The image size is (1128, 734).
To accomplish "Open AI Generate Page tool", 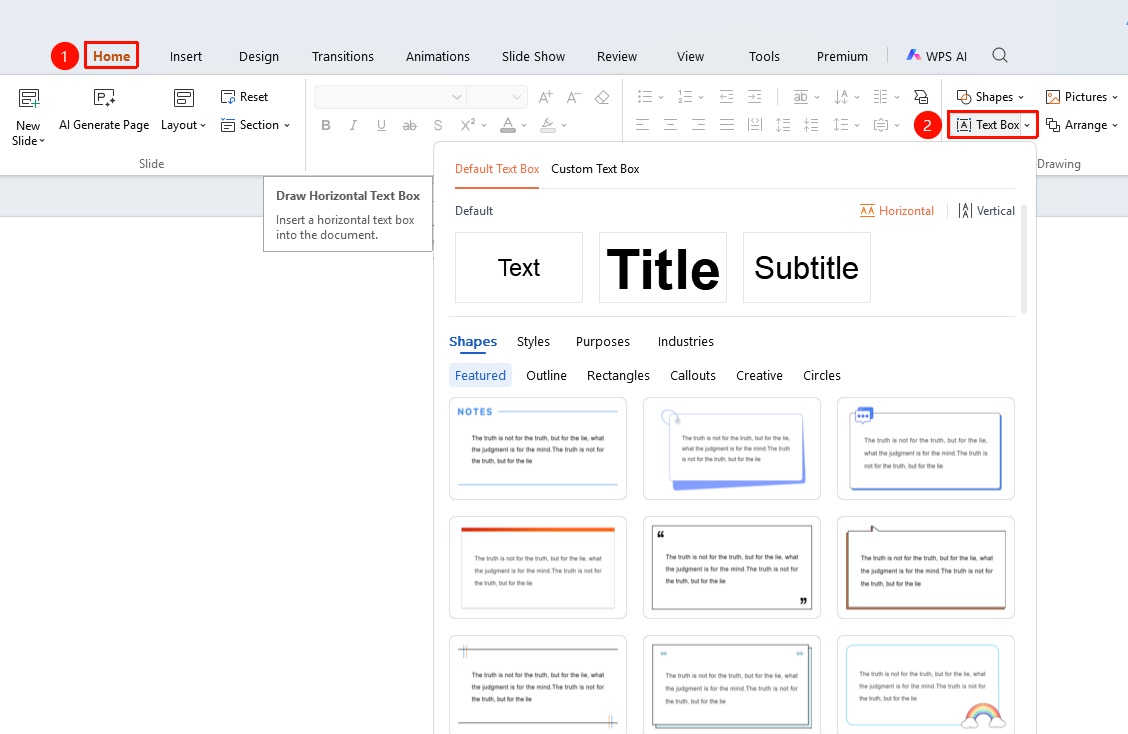I will coord(104,111).
